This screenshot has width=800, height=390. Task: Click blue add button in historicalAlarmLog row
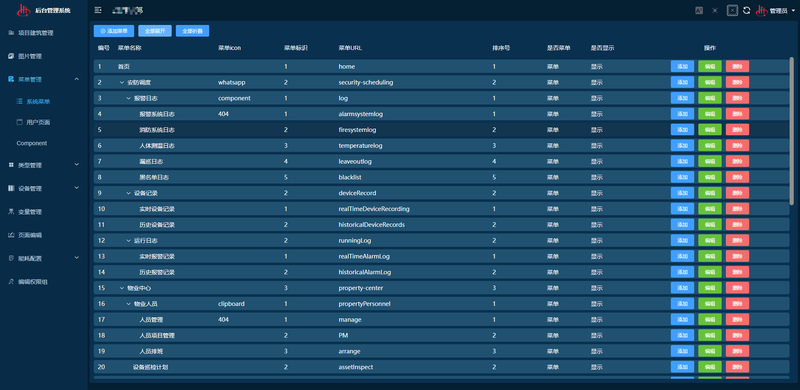click(x=682, y=272)
